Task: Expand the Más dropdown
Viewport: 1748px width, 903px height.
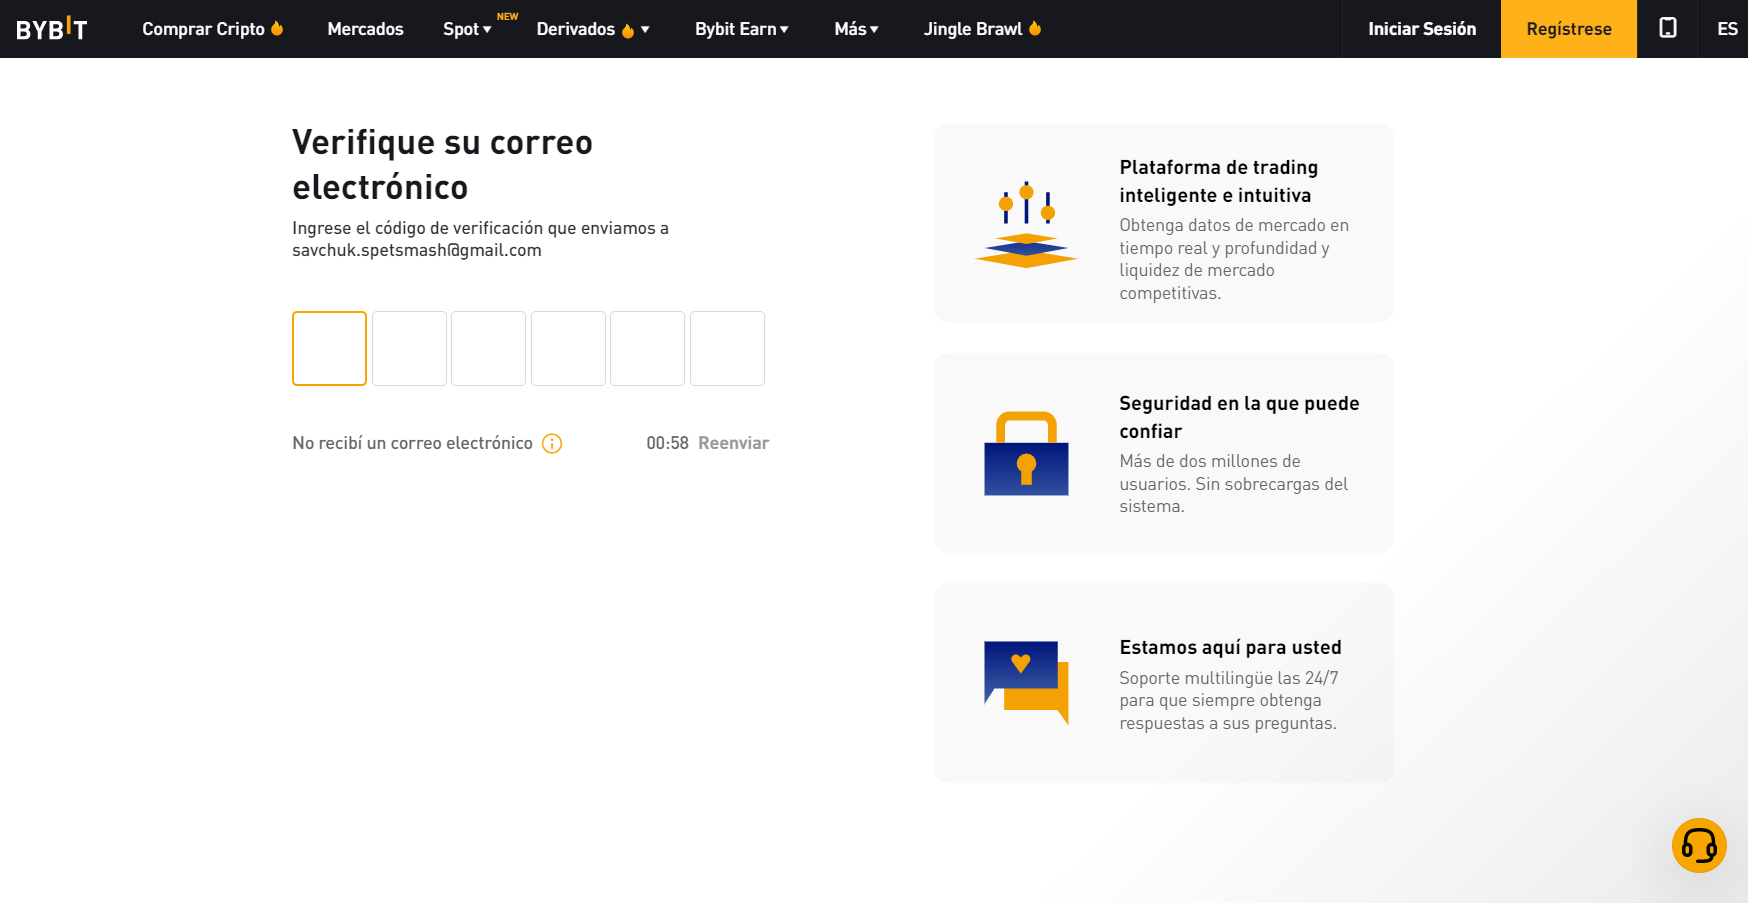Action: pos(856,29)
